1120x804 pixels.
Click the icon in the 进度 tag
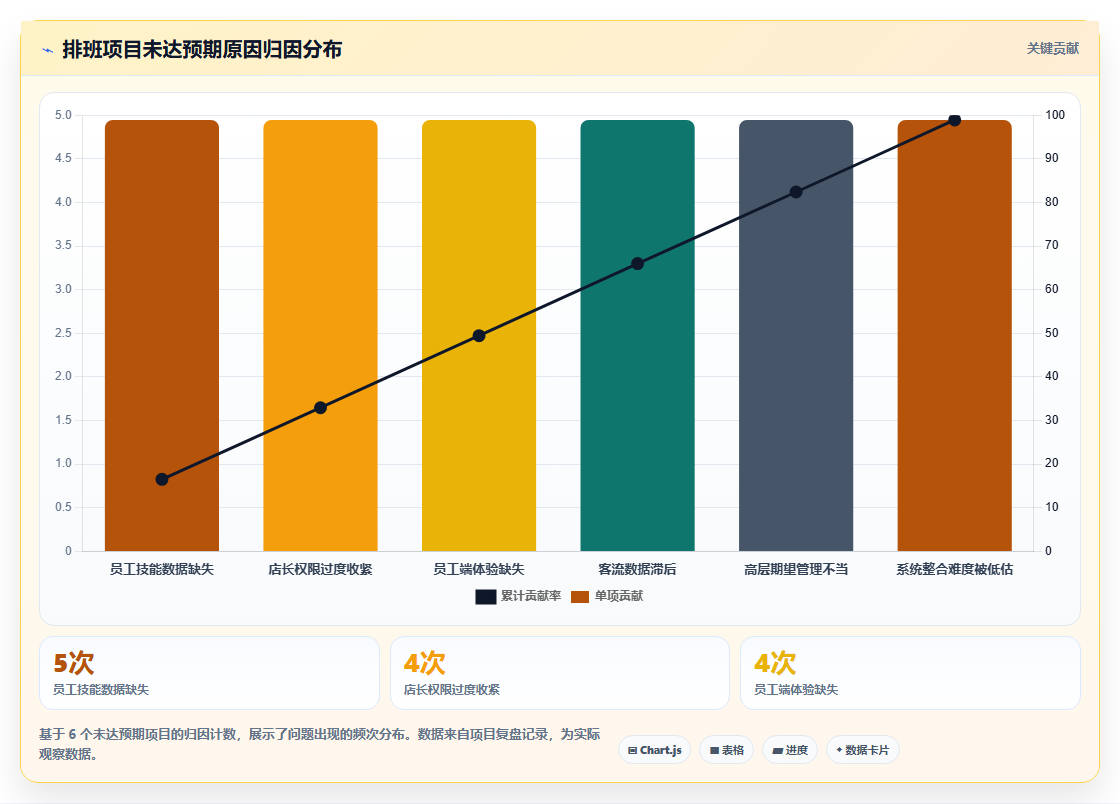click(x=778, y=751)
